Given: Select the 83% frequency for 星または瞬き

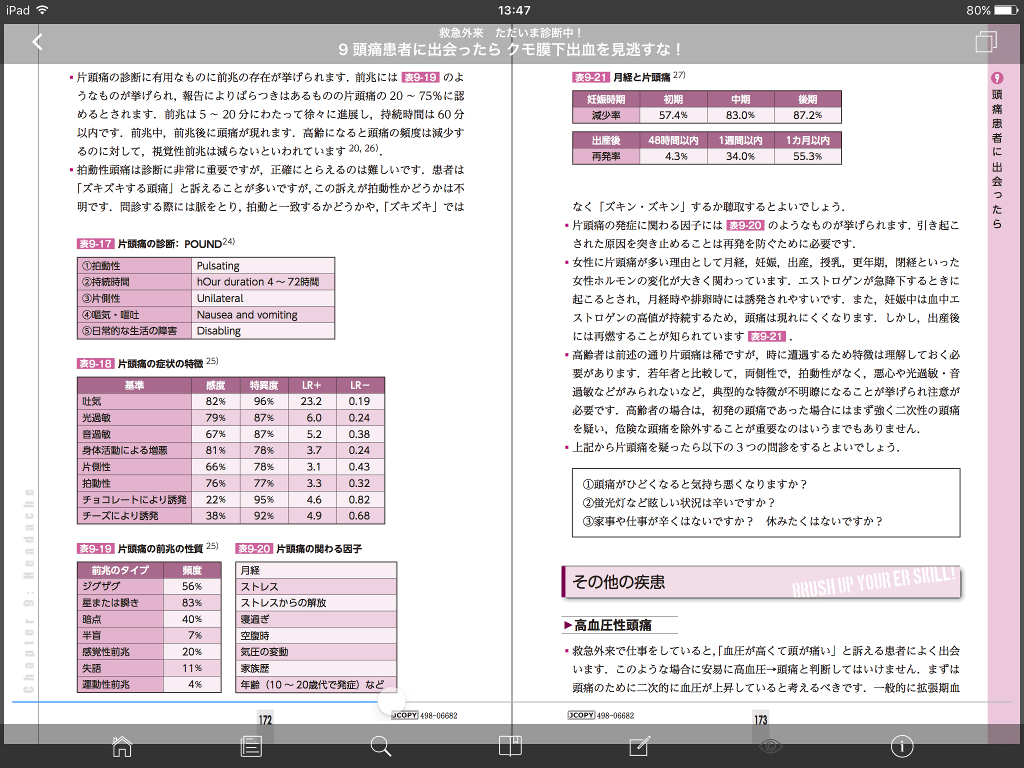Looking at the screenshot, I should click(192, 603).
